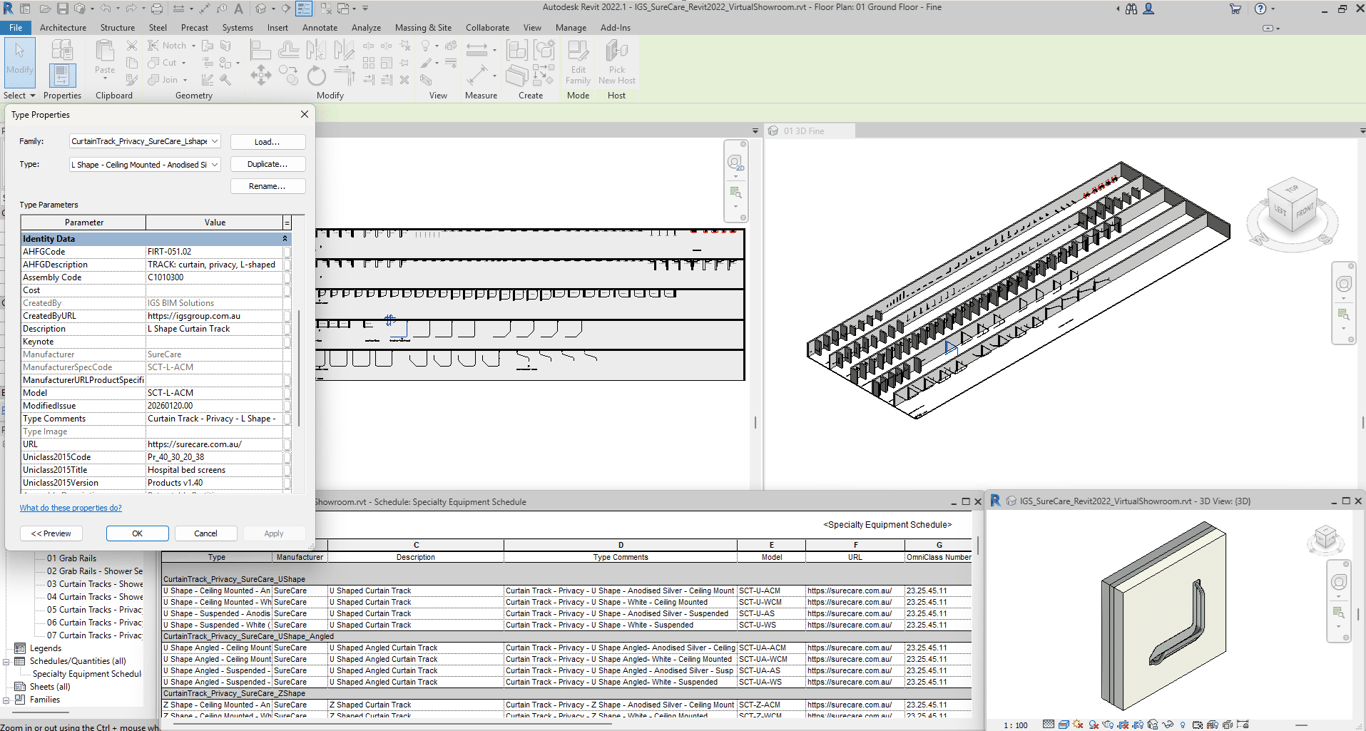
Task: Click the Pick New Host button
Action: 617,62
